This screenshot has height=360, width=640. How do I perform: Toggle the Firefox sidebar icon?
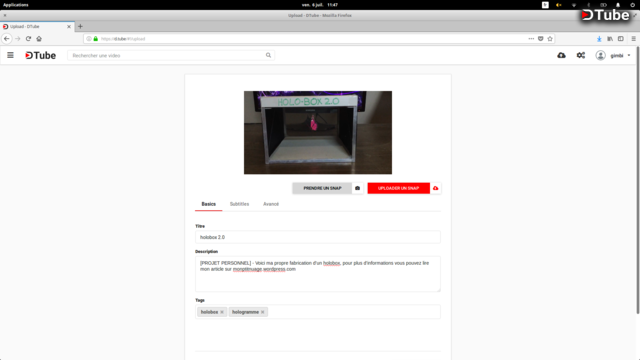pos(620,39)
